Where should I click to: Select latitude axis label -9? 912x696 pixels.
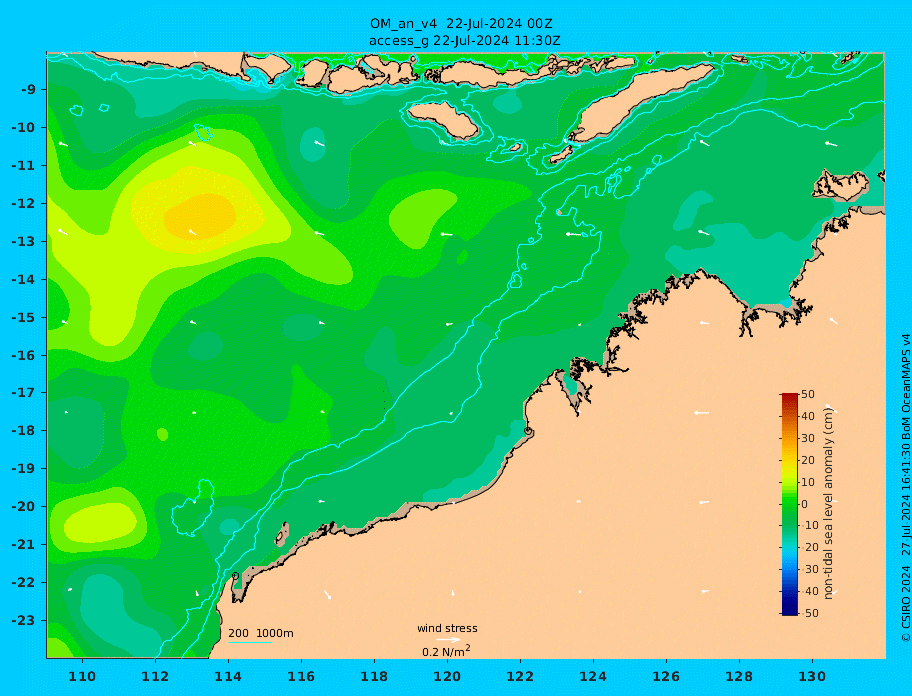coord(29,90)
